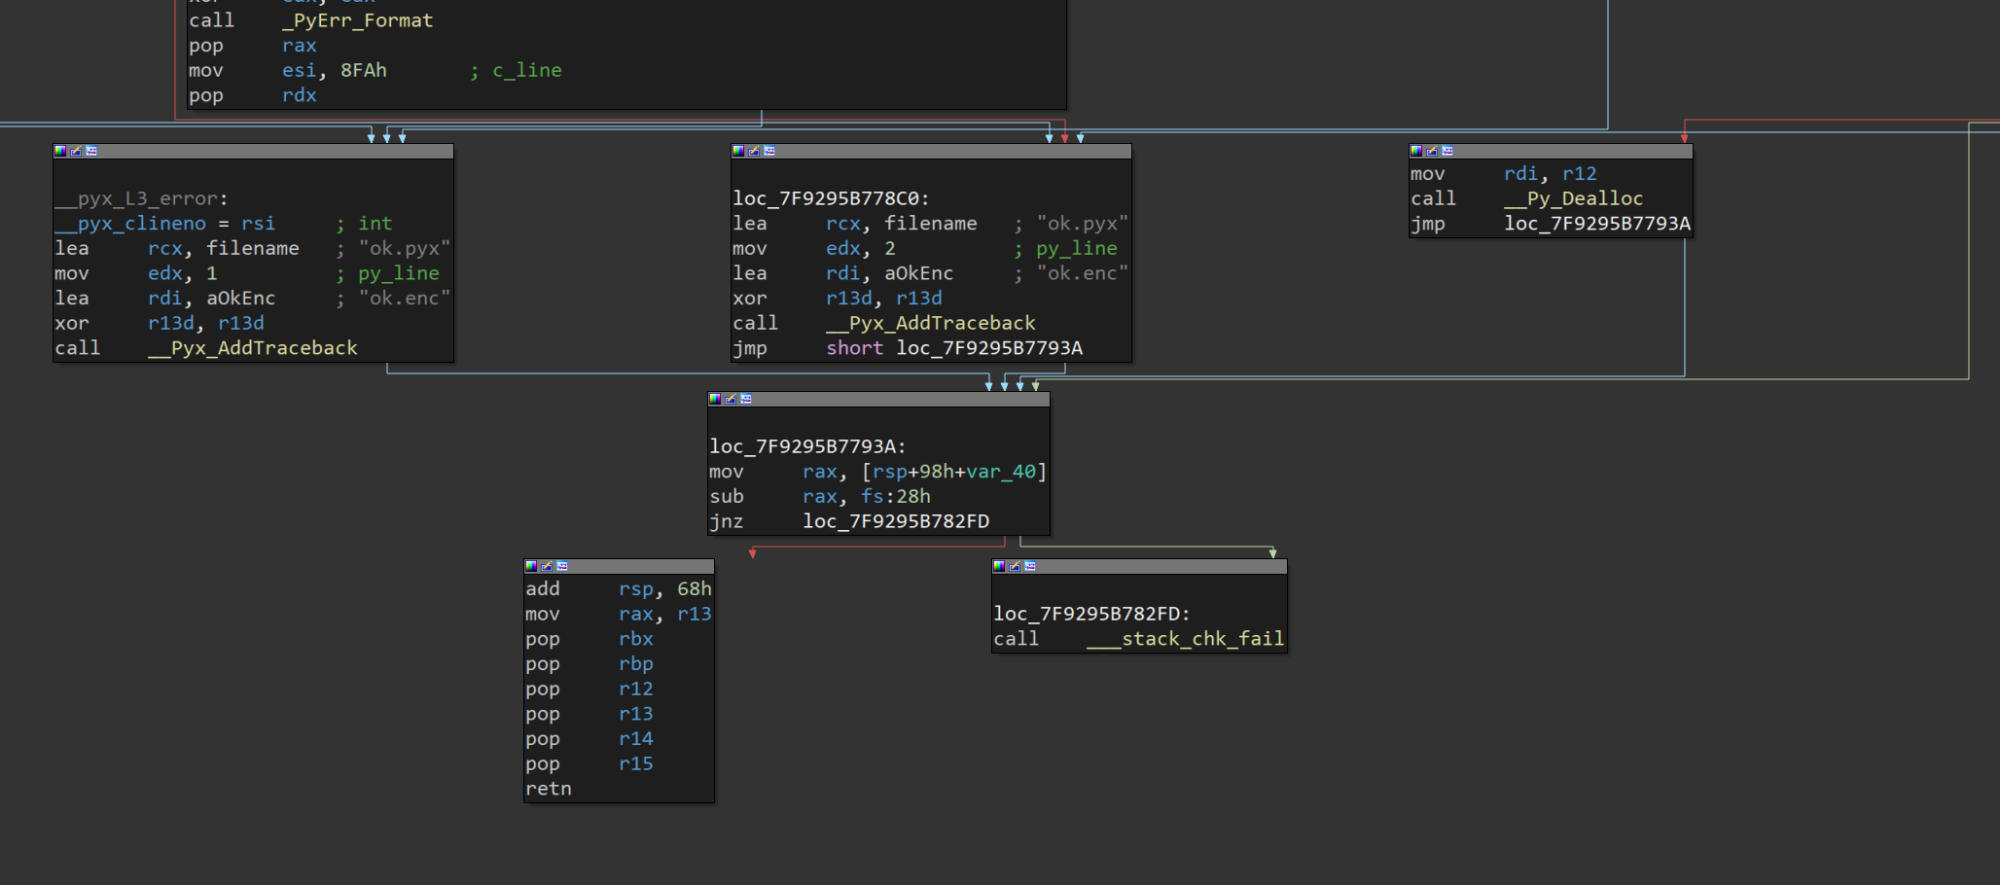The image size is (2000, 885).
Task: Click xor r13d, r13d in __pyx_L3_error block
Action: 160,323
